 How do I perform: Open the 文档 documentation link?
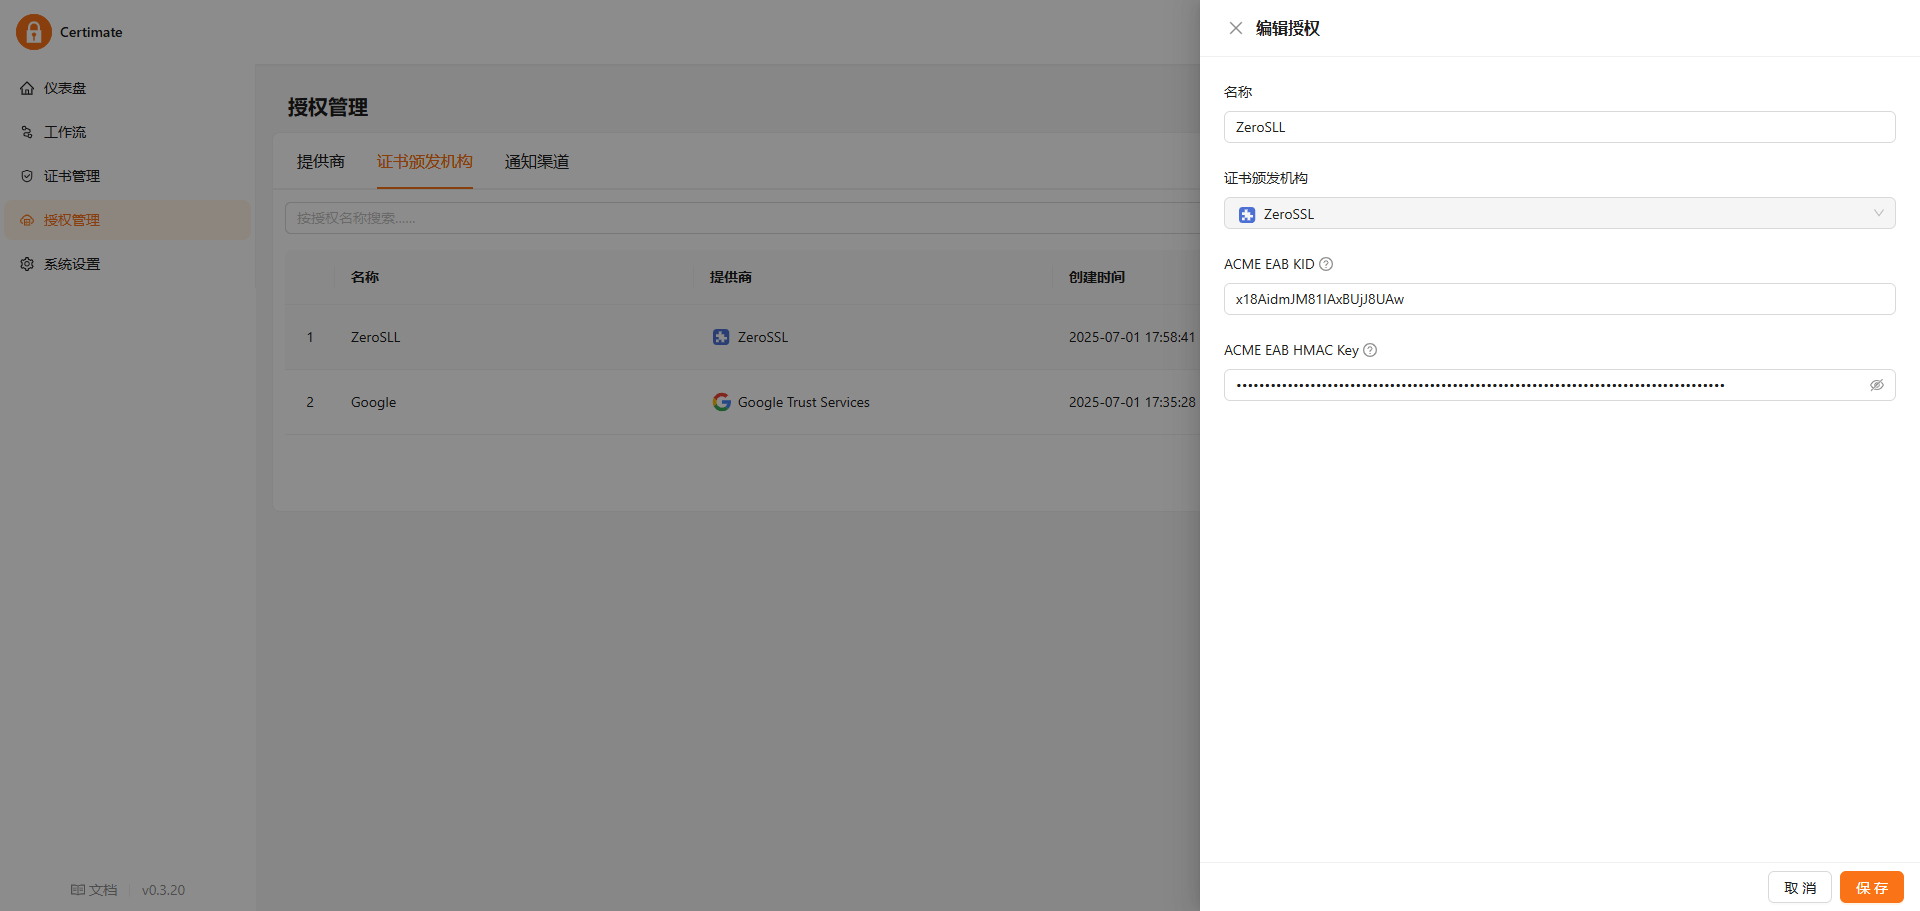(94, 890)
